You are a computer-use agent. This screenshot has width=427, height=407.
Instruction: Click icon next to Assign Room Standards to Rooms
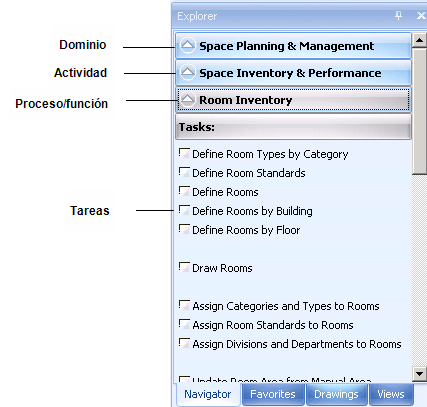click(x=184, y=324)
